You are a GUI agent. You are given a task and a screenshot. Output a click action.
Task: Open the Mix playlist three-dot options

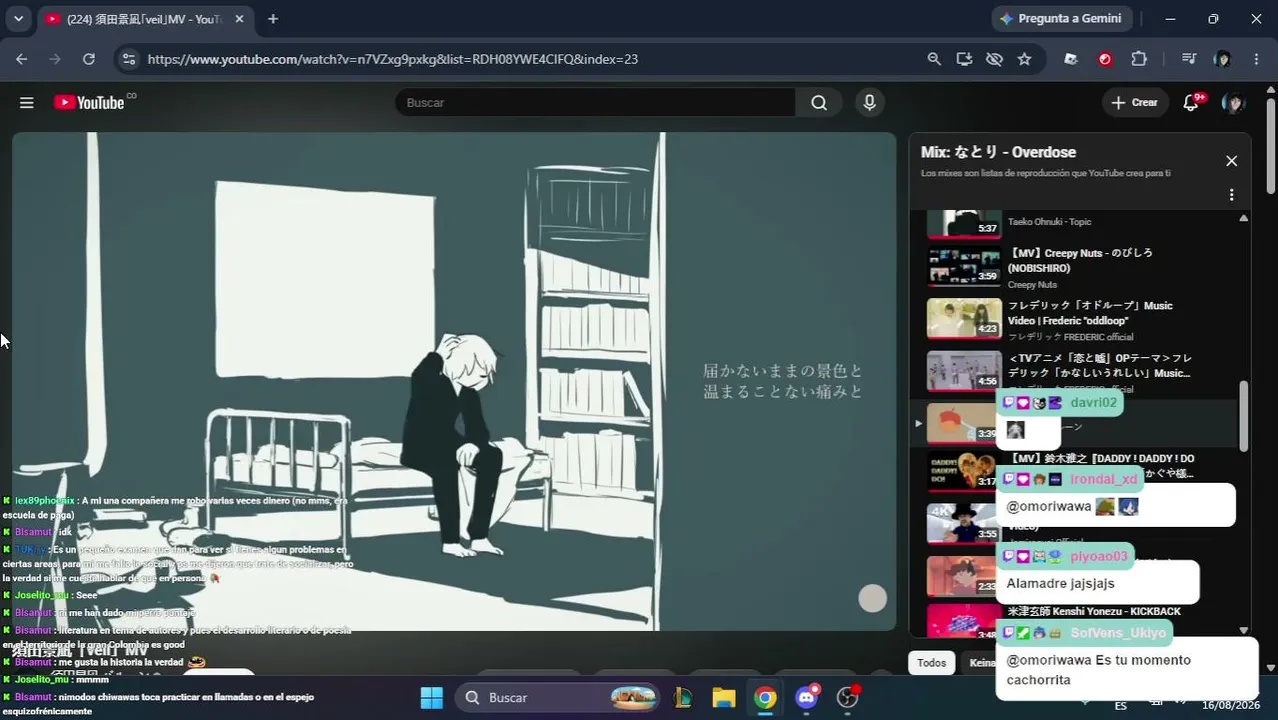[1231, 195]
